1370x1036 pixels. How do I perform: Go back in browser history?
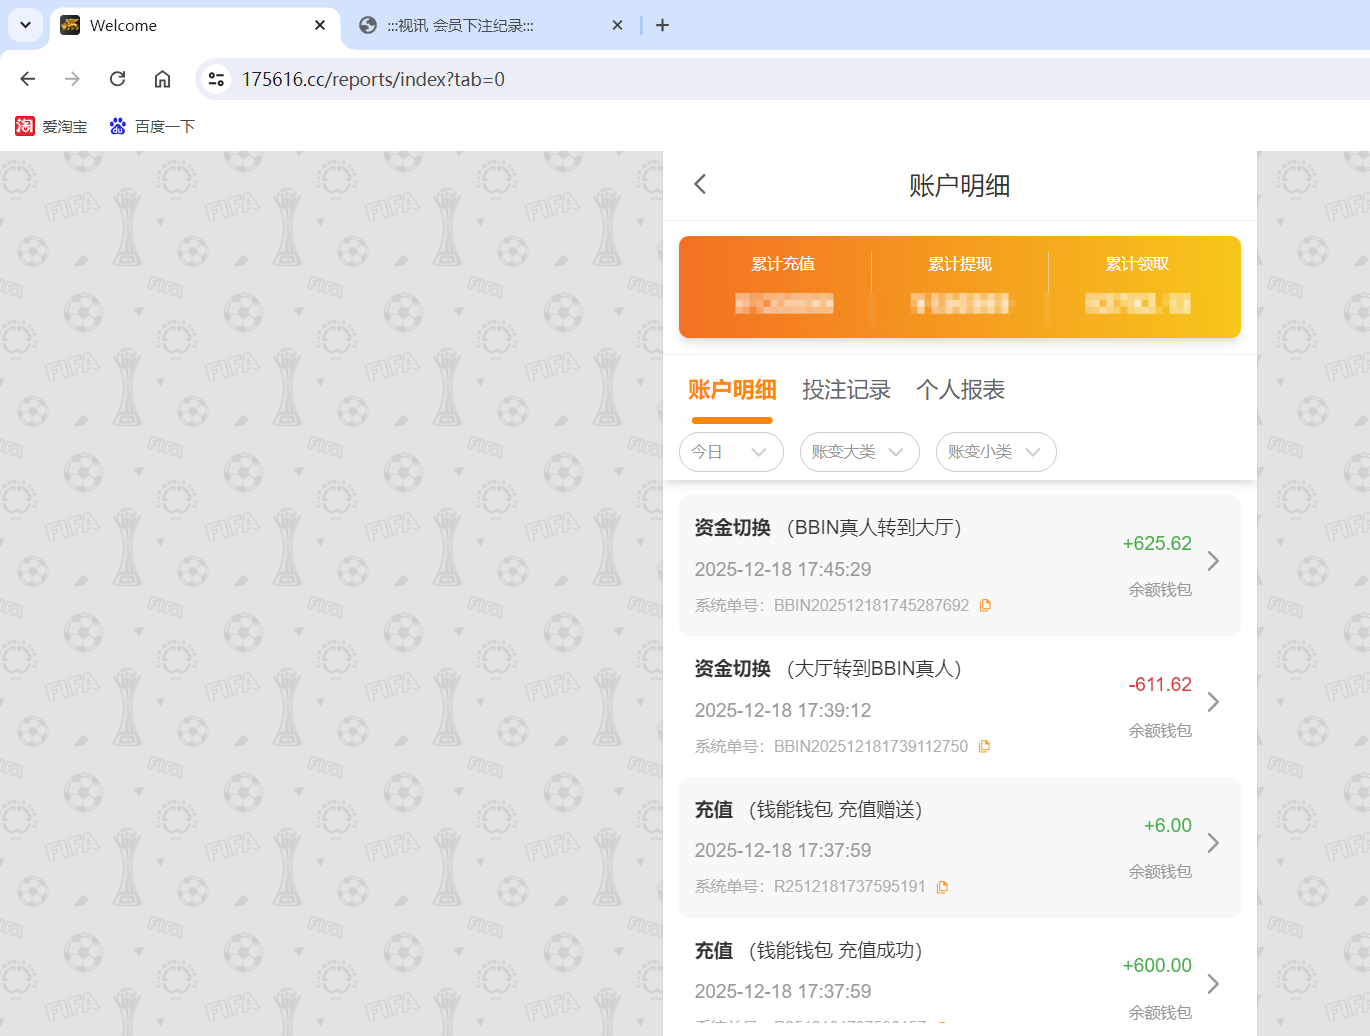click(27, 78)
